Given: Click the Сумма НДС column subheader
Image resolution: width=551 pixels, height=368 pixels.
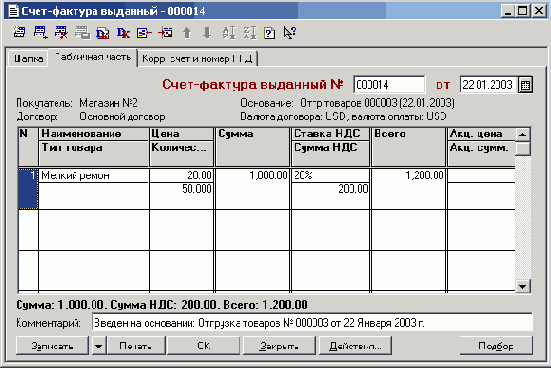Looking at the screenshot, I should 330,153.
